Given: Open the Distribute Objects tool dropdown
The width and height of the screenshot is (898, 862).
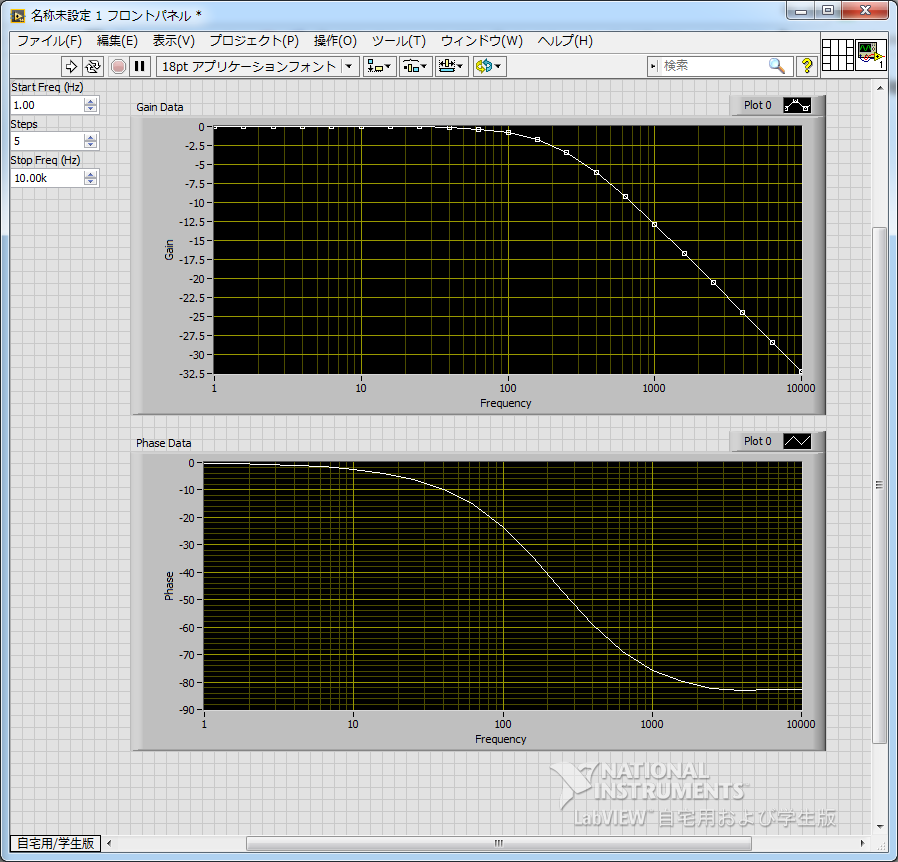Looking at the screenshot, I should click(415, 66).
